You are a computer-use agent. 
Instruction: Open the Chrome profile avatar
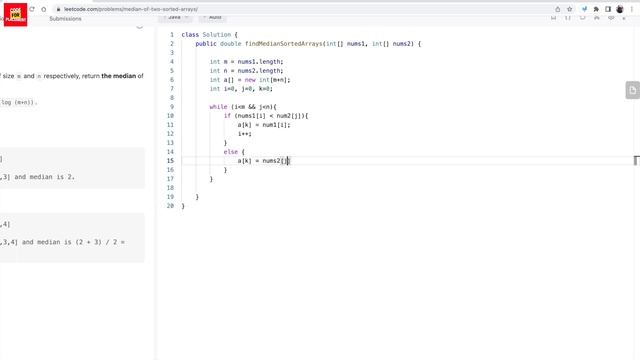pos(620,9)
